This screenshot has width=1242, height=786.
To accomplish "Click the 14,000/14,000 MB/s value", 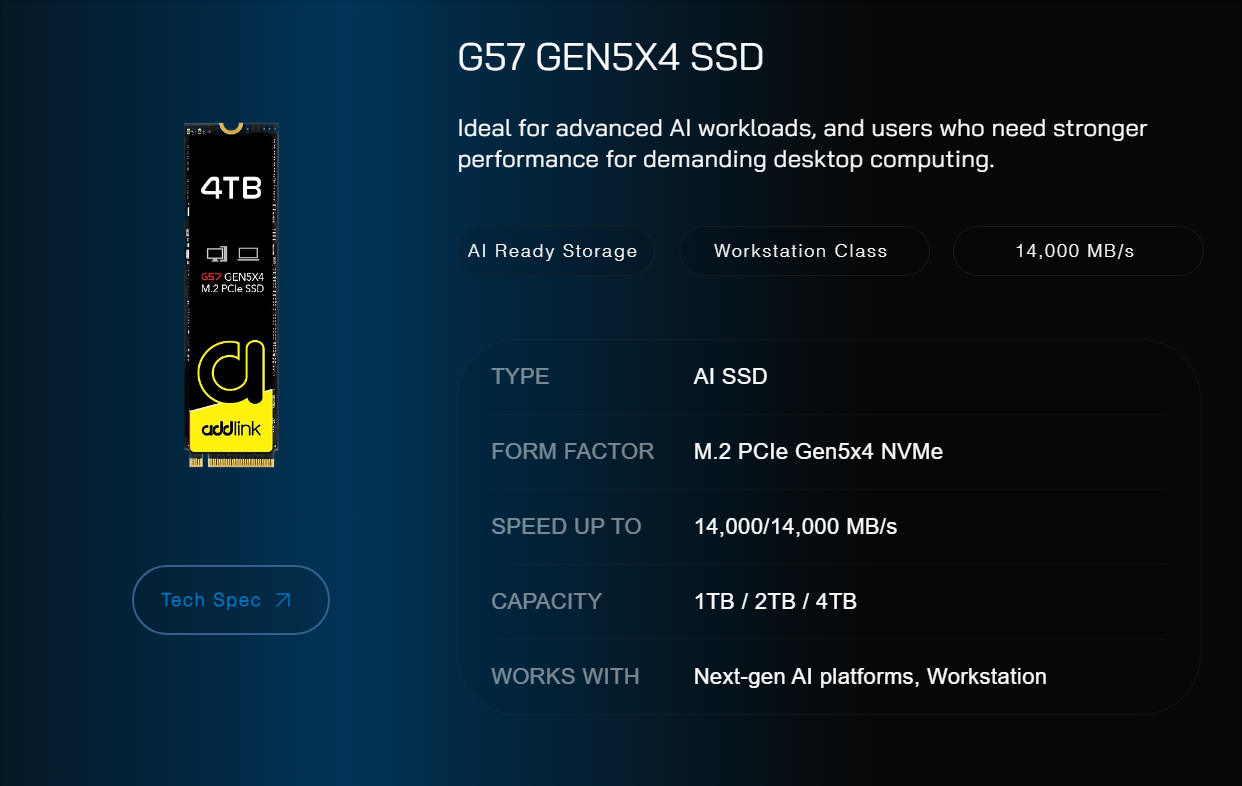I will tap(796, 527).
